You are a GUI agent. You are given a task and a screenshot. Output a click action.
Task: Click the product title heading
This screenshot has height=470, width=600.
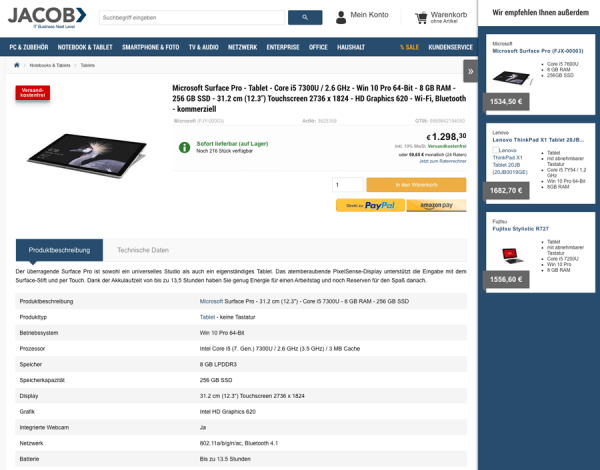(x=319, y=98)
